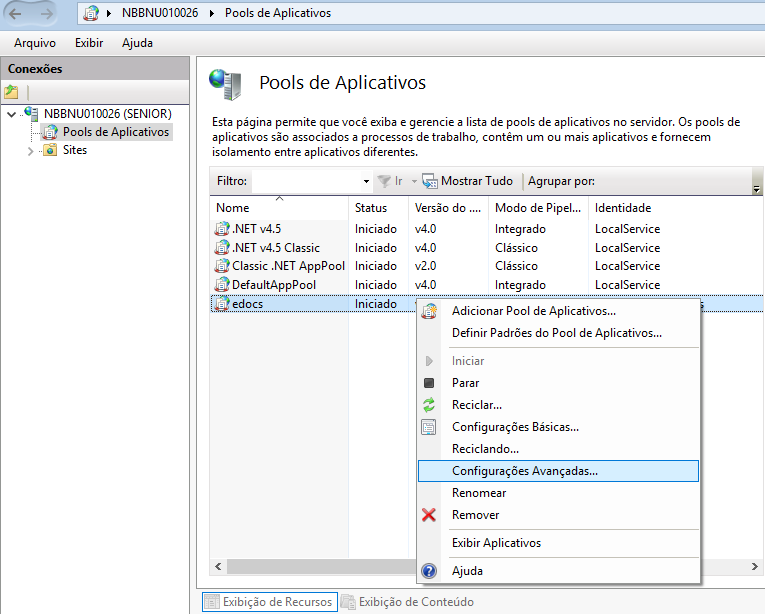
Task: Click the Exibição de Conteúdo icon
Action: click(348, 602)
